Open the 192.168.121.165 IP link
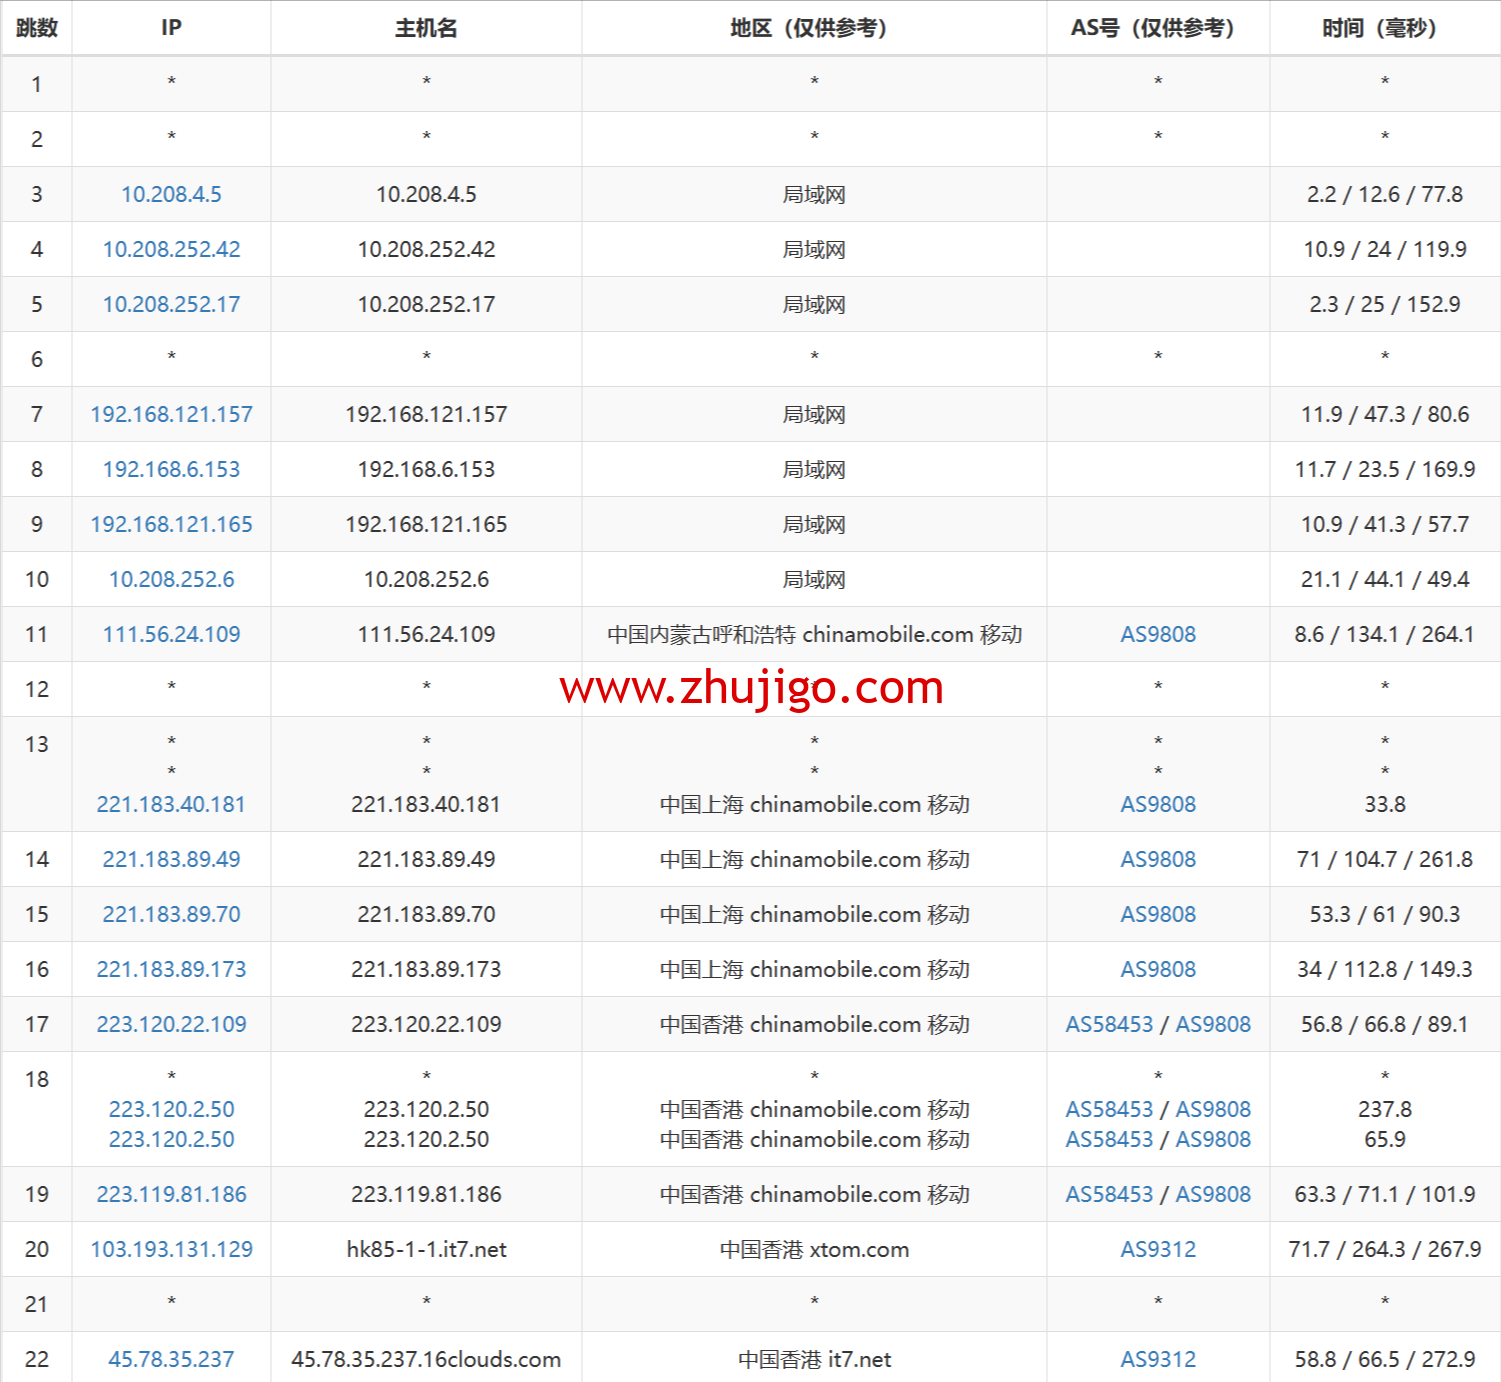The image size is (1501, 1382). click(x=171, y=525)
